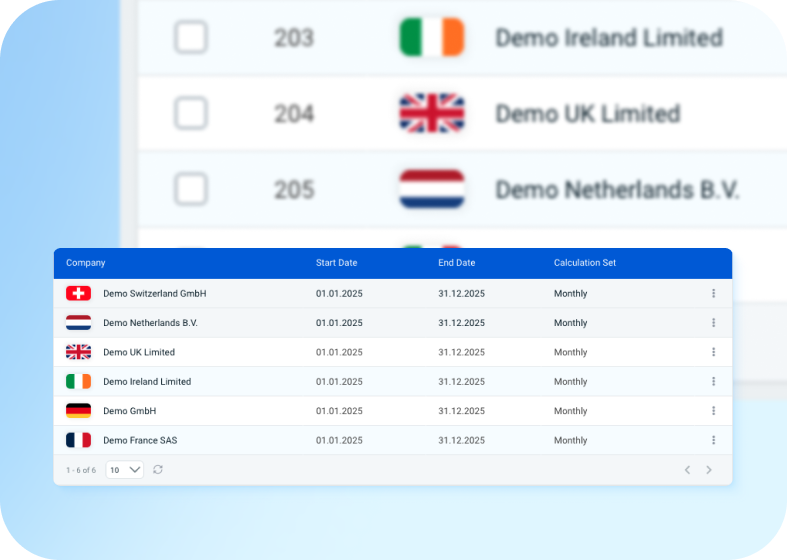Click the Ireland flag in background row 203
Screen dimensions: 787x560
click(x=432, y=37)
